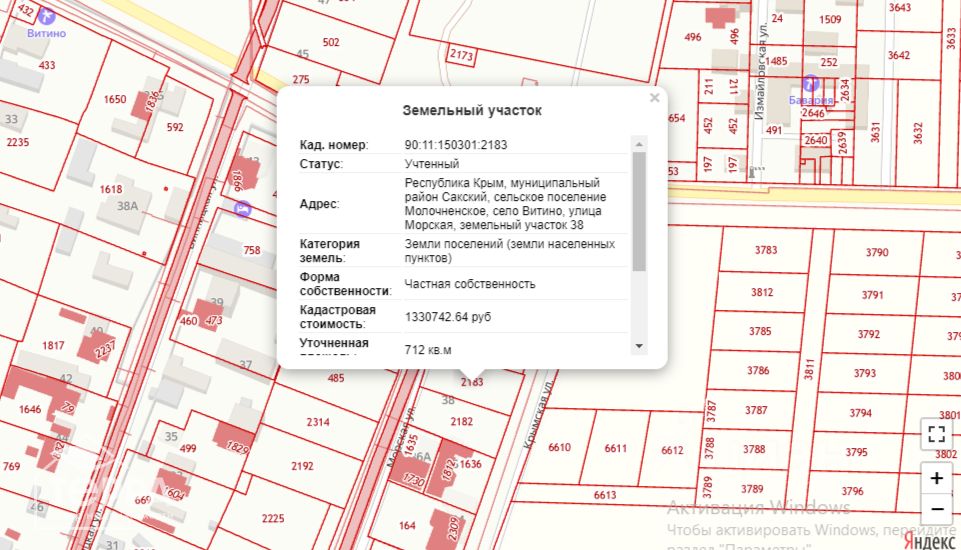The image size is (961, 550).
Task: Select parcel 3785 on the map
Action: tap(760, 331)
